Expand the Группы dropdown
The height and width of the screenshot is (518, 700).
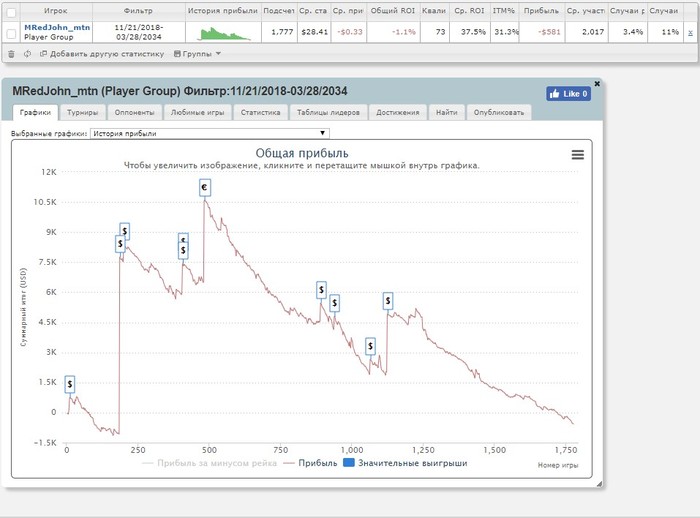coord(197,54)
